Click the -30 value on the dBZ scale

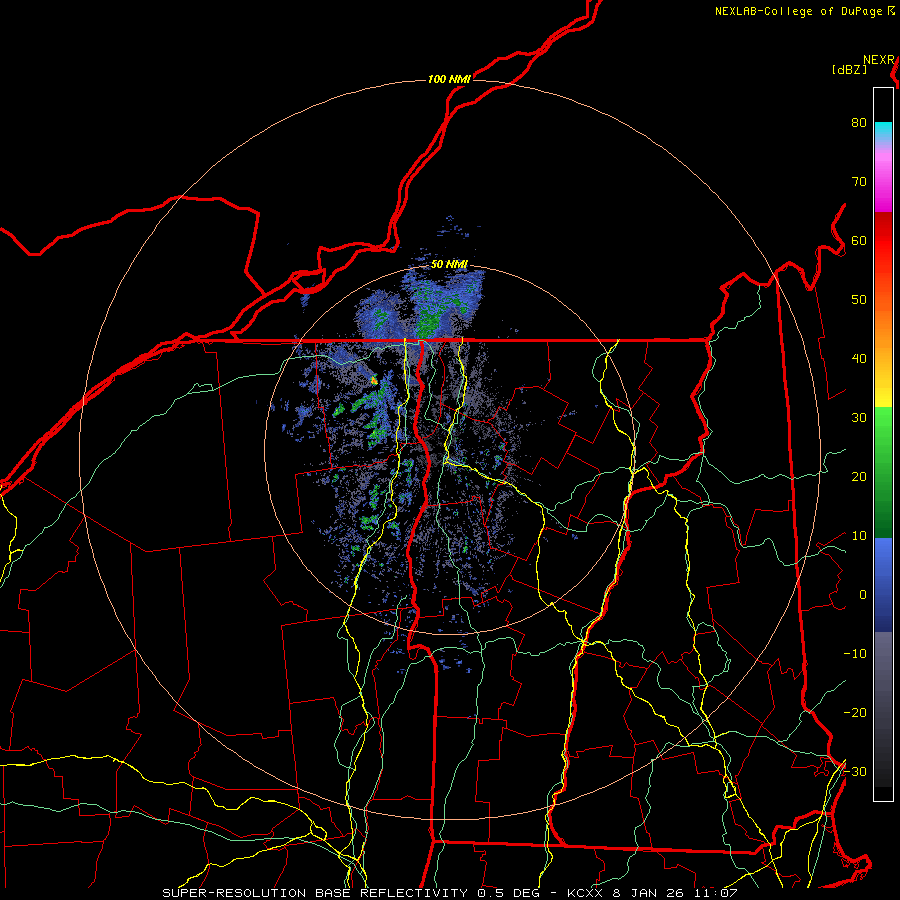(855, 772)
